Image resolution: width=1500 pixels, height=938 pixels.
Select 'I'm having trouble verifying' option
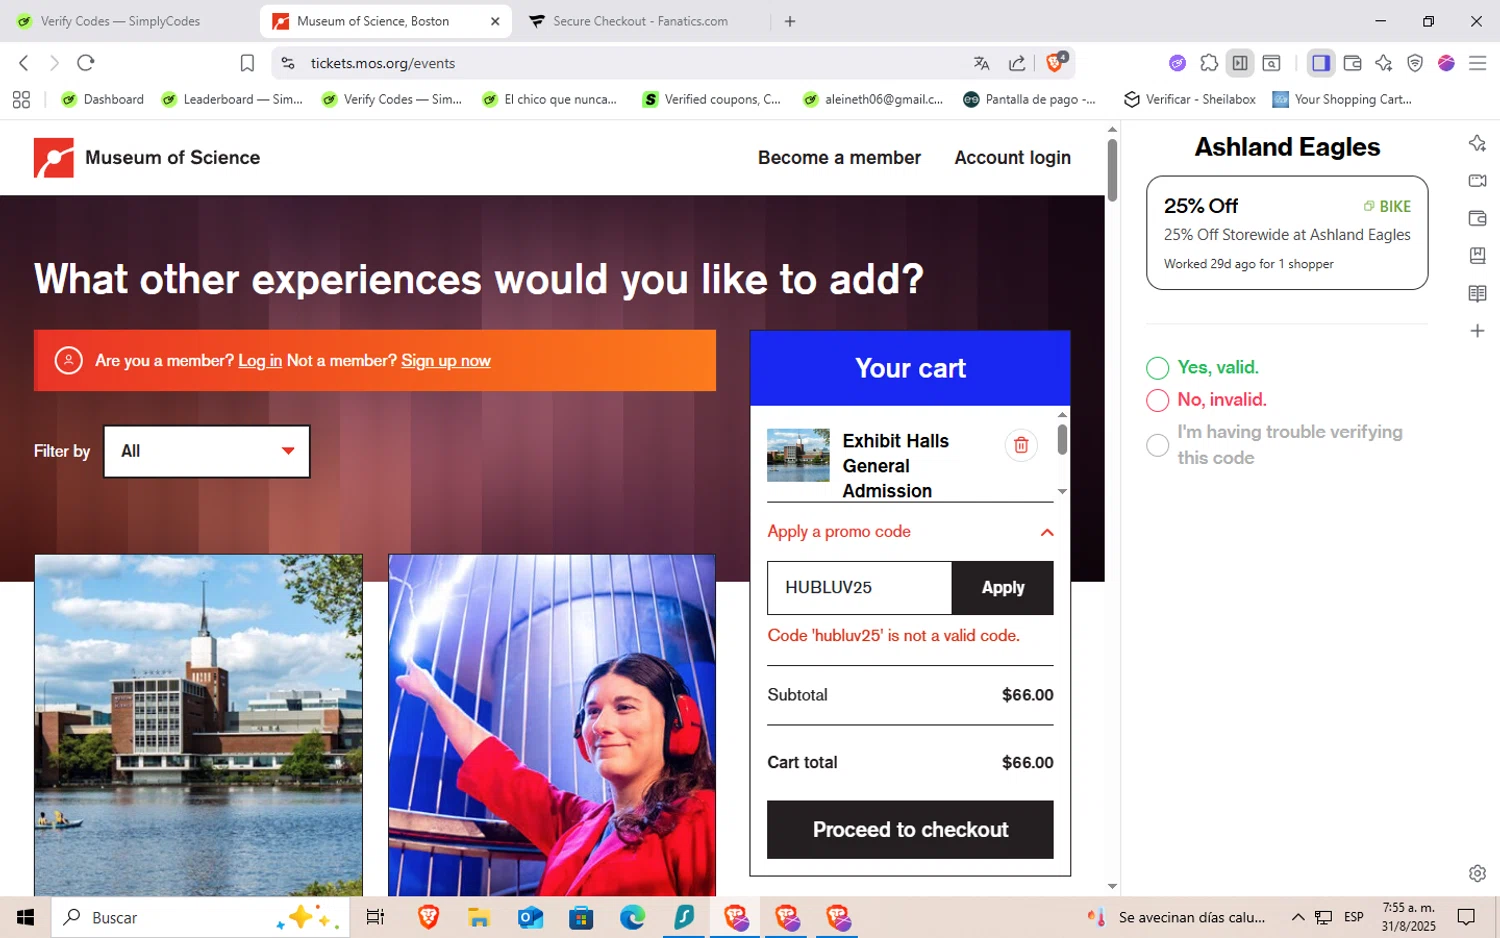(x=1157, y=445)
